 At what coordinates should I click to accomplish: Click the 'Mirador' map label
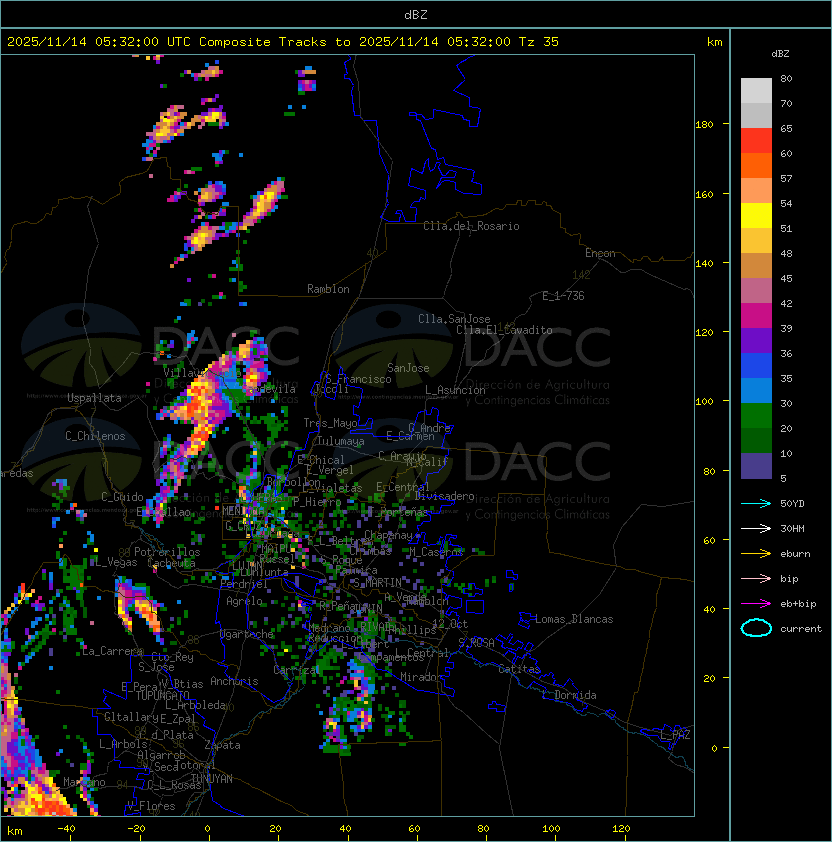pyautogui.click(x=422, y=677)
